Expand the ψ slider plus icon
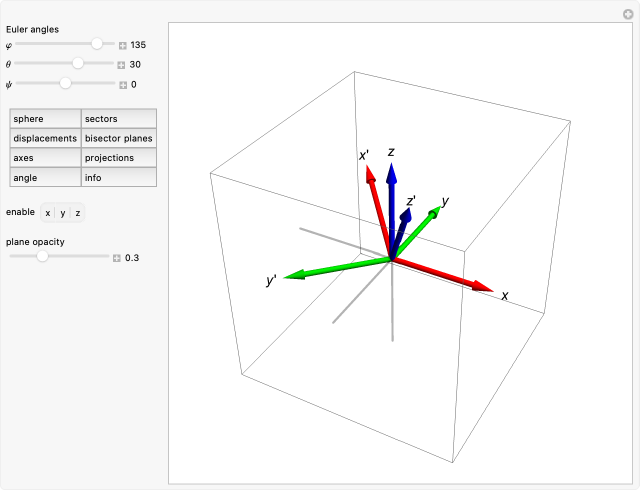640x491 pixels. [x=122, y=85]
